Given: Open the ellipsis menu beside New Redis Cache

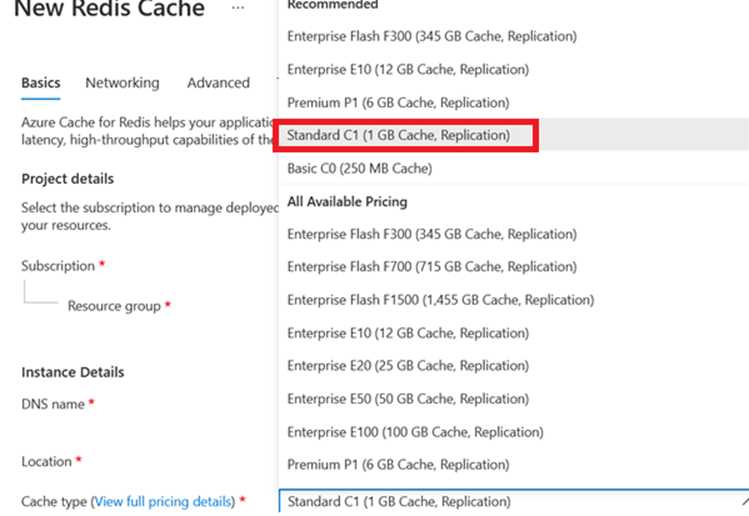Looking at the screenshot, I should [x=237, y=8].
